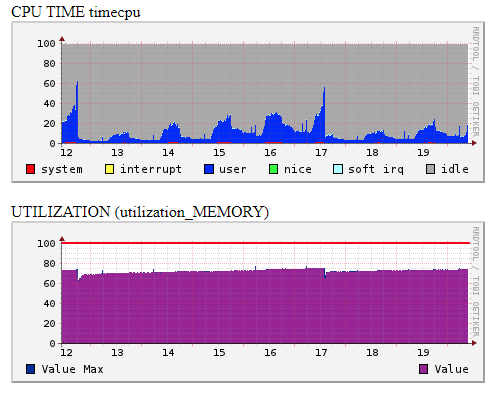Click the CPU spike peak near hour 12
Screen dimensions: 493x396
[77, 82]
